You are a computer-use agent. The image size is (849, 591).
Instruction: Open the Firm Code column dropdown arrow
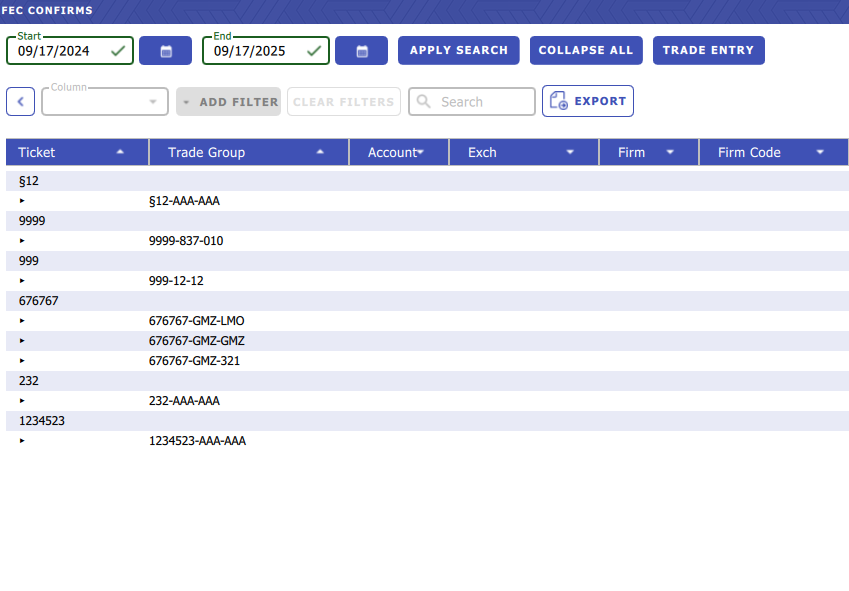[820, 152]
